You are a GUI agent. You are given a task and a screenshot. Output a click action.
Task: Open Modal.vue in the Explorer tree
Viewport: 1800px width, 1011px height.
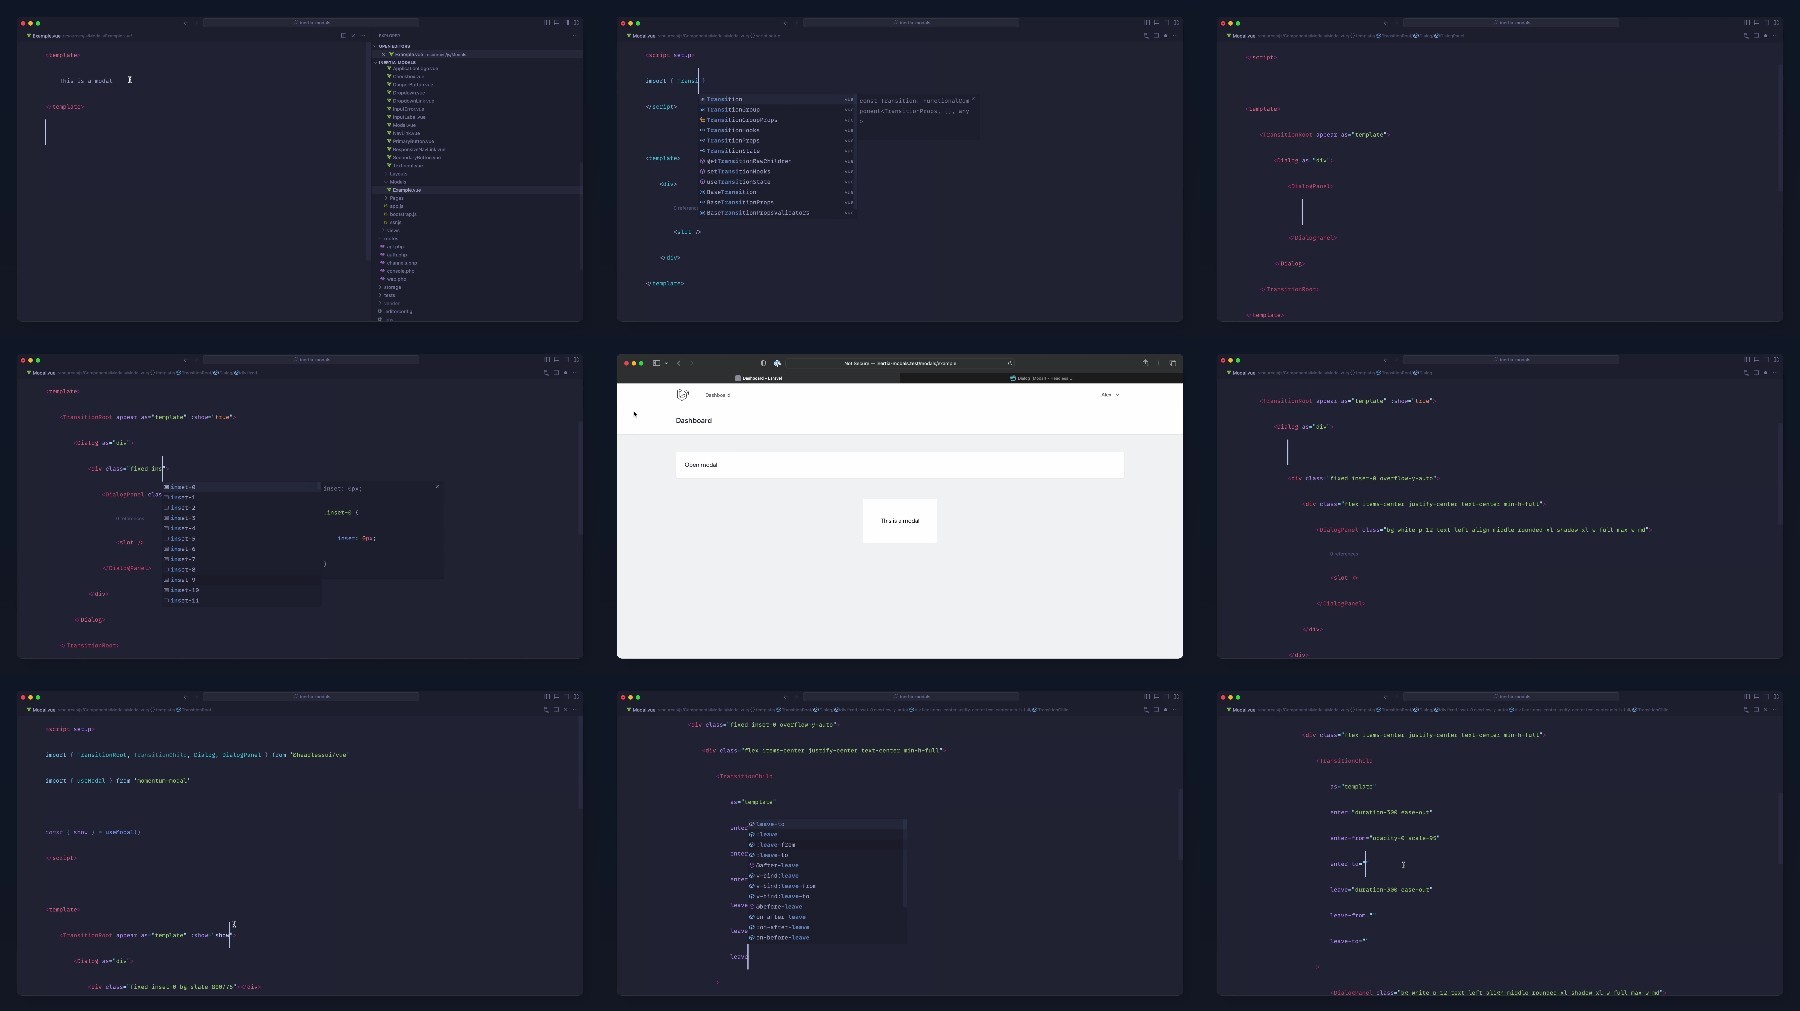403,125
